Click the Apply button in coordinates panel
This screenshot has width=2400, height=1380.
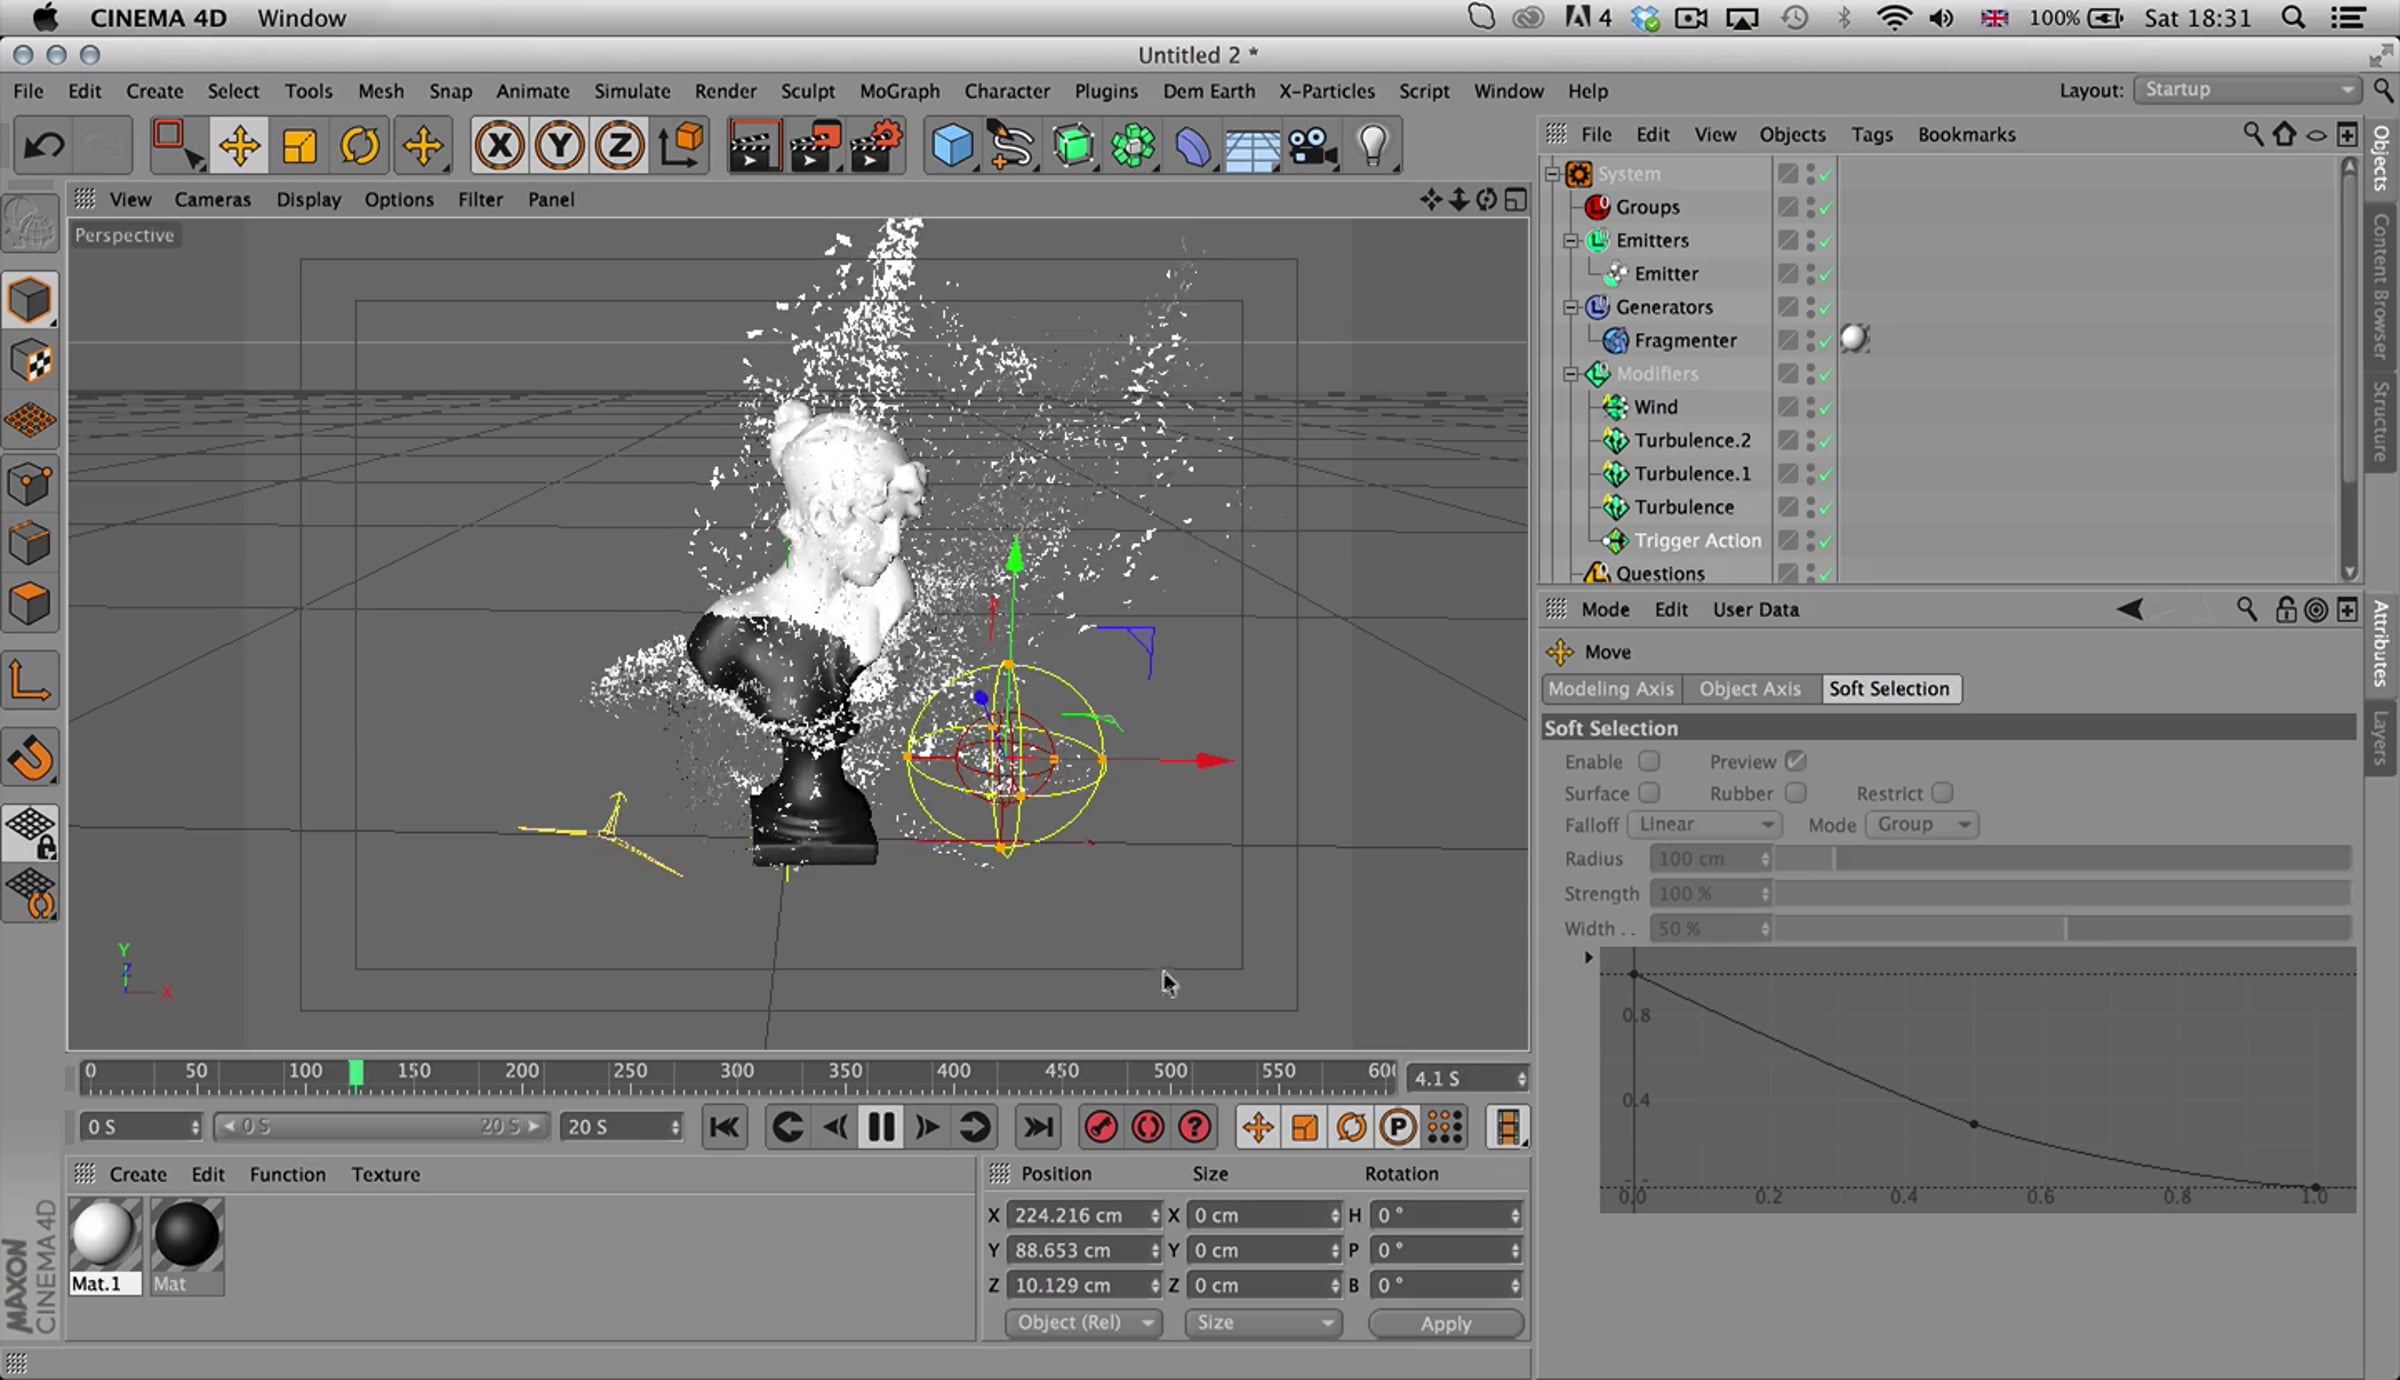[x=1446, y=1323]
